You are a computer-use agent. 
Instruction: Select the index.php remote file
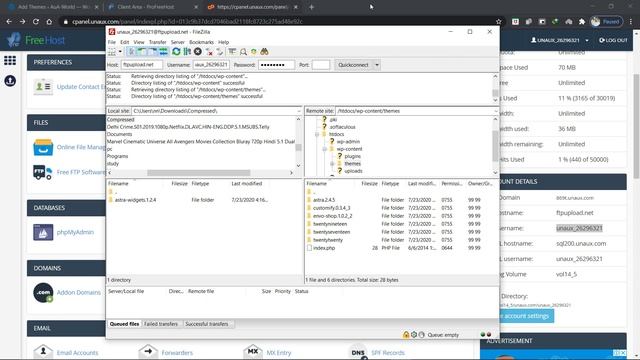(324, 248)
